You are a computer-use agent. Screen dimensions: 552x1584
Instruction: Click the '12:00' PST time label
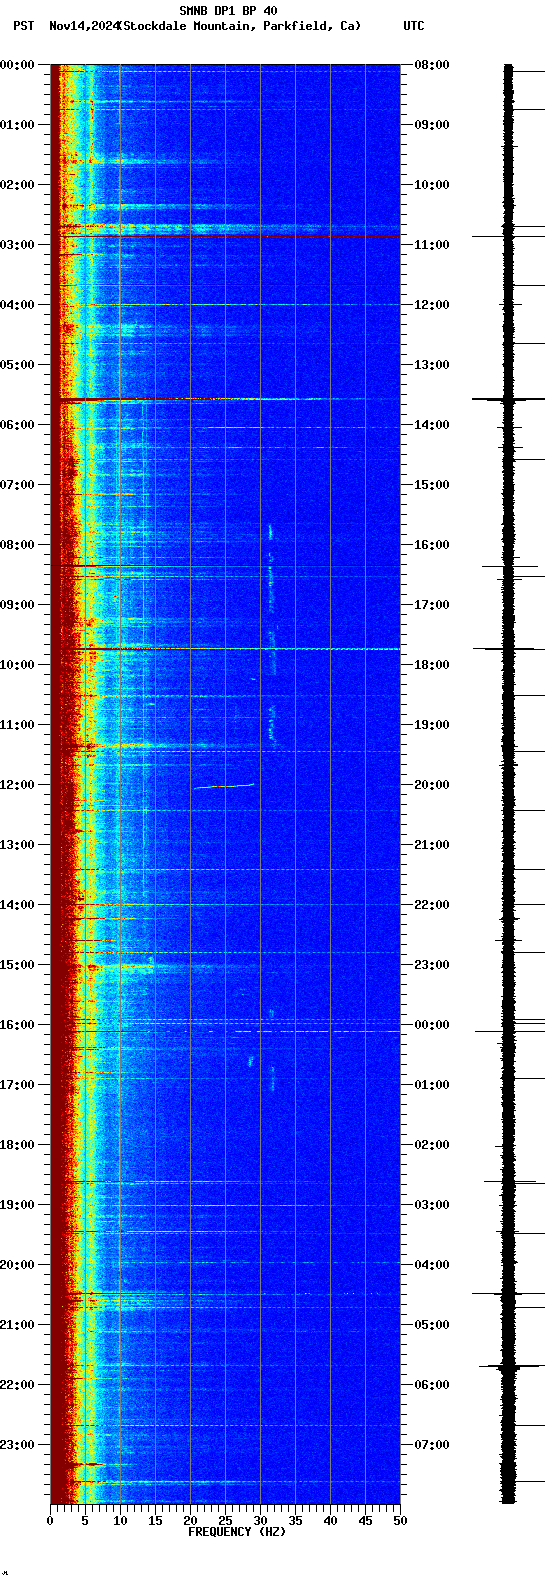[17, 785]
